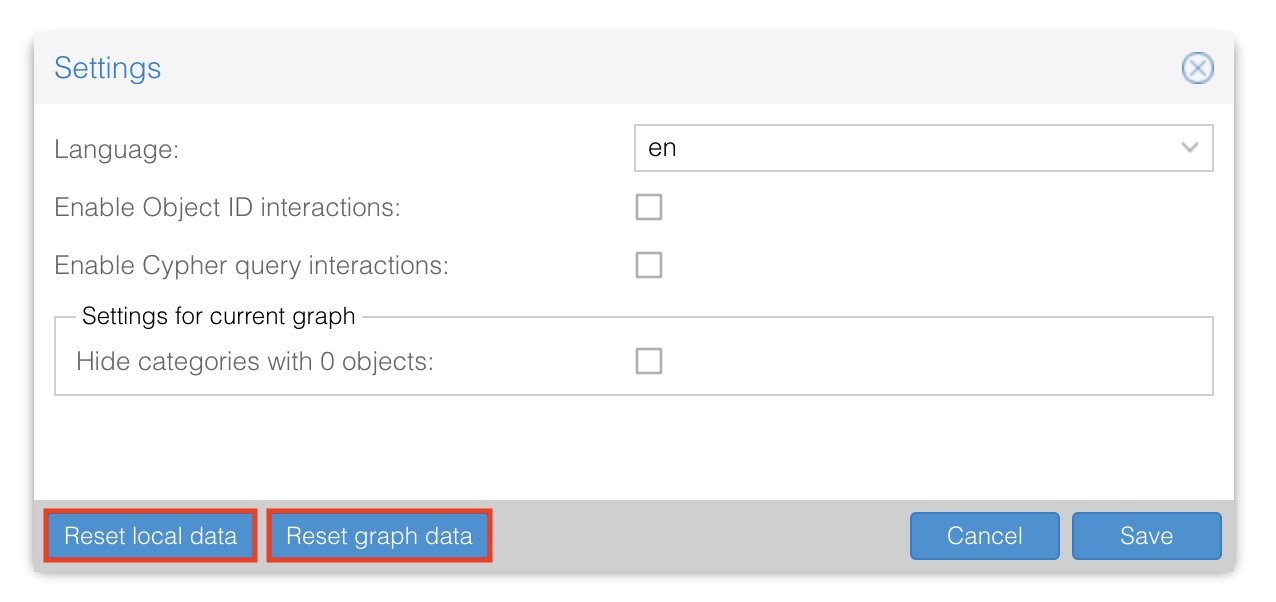
Task: Check Hide categories with 0 objects
Action: (x=649, y=361)
